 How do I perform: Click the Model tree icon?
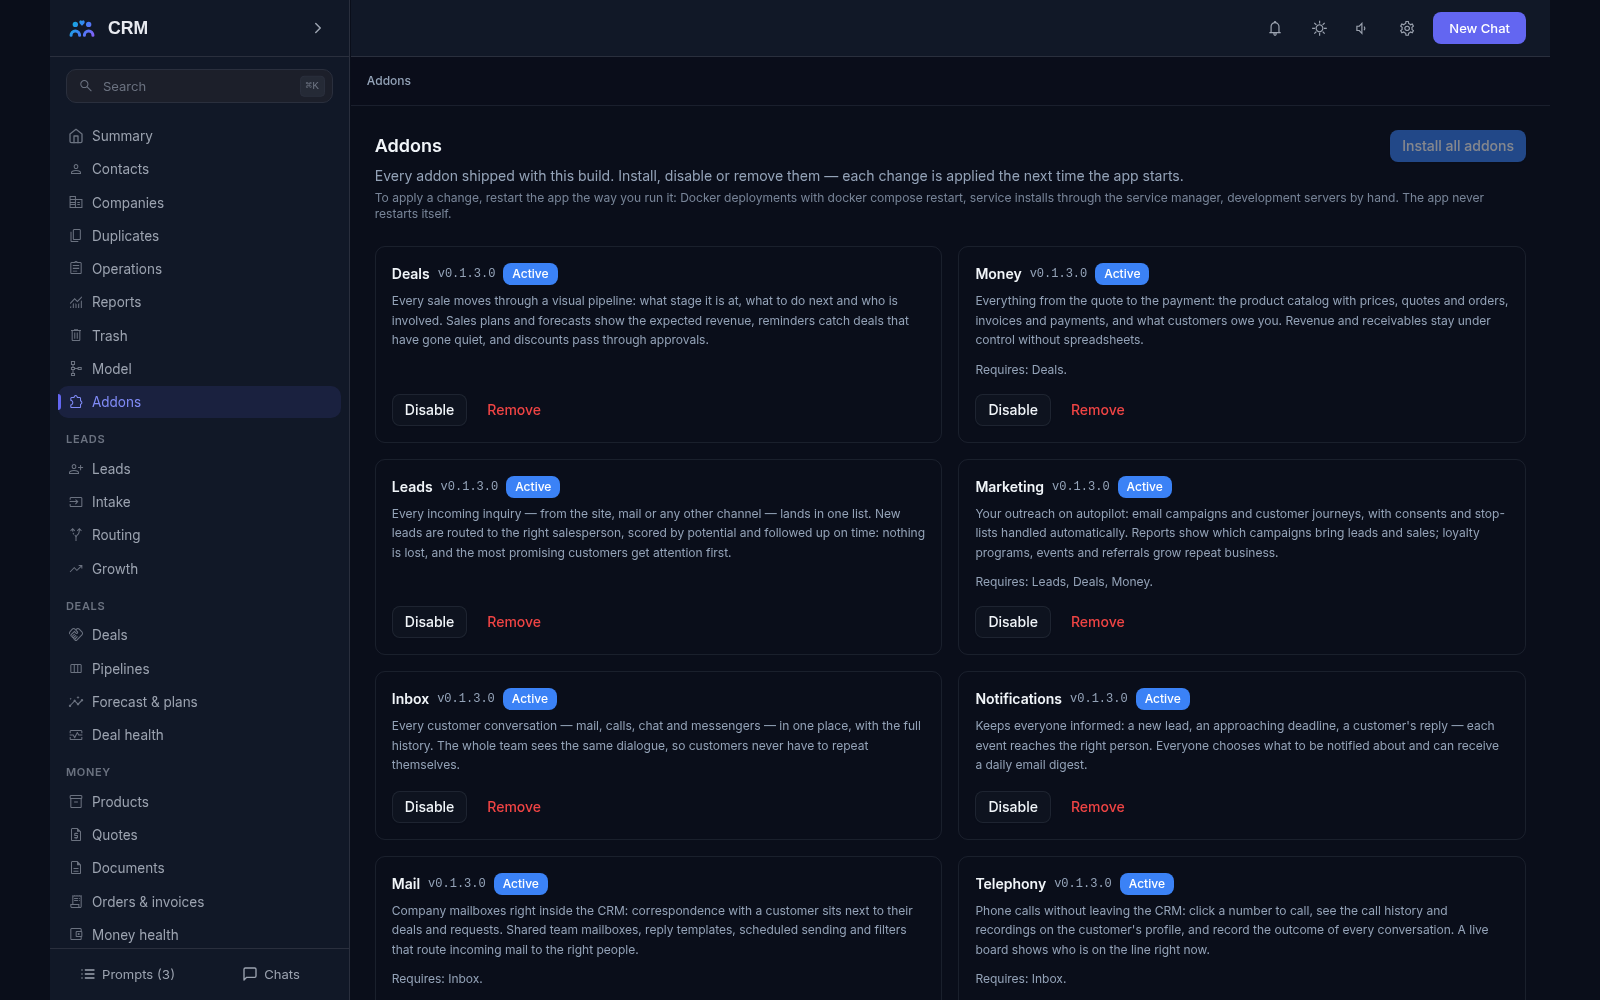pos(76,369)
